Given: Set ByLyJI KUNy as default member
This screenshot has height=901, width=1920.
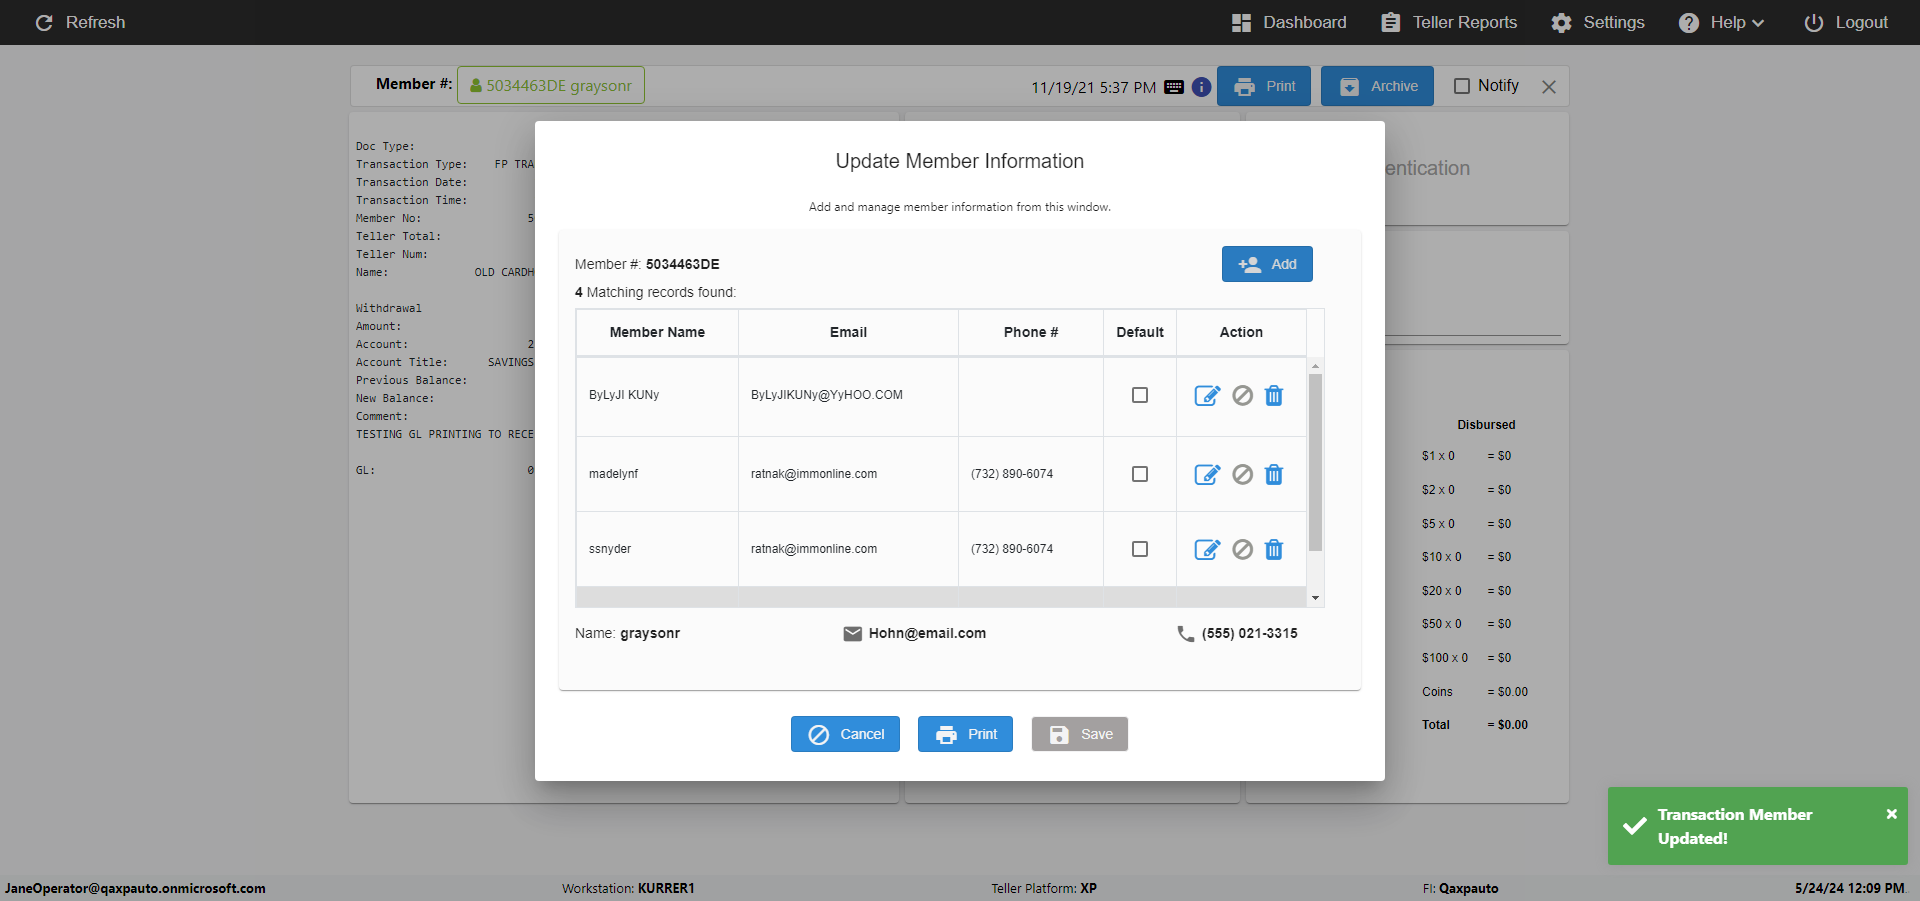Looking at the screenshot, I should tap(1140, 395).
